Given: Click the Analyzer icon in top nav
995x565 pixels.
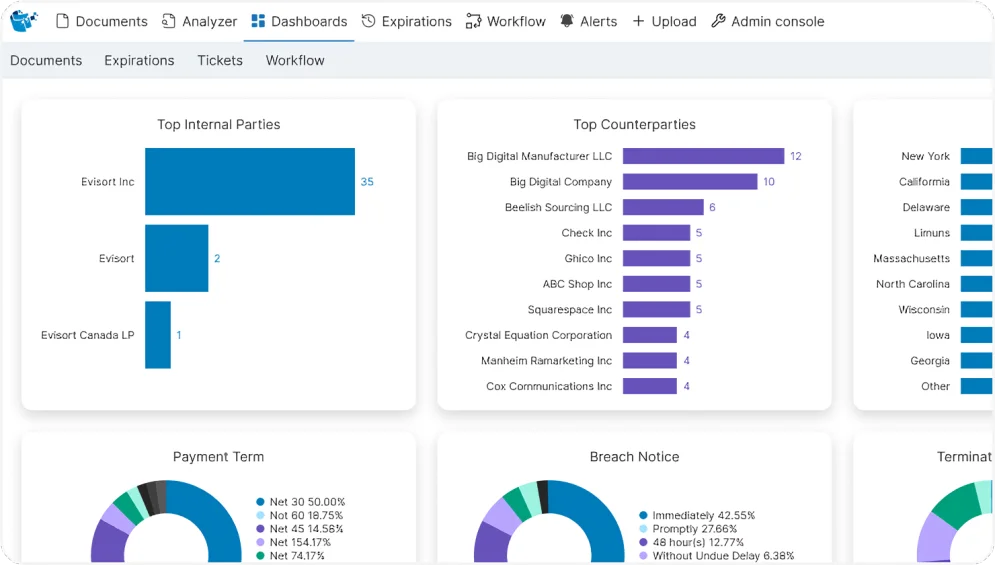Looking at the screenshot, I should pos(168,21).
